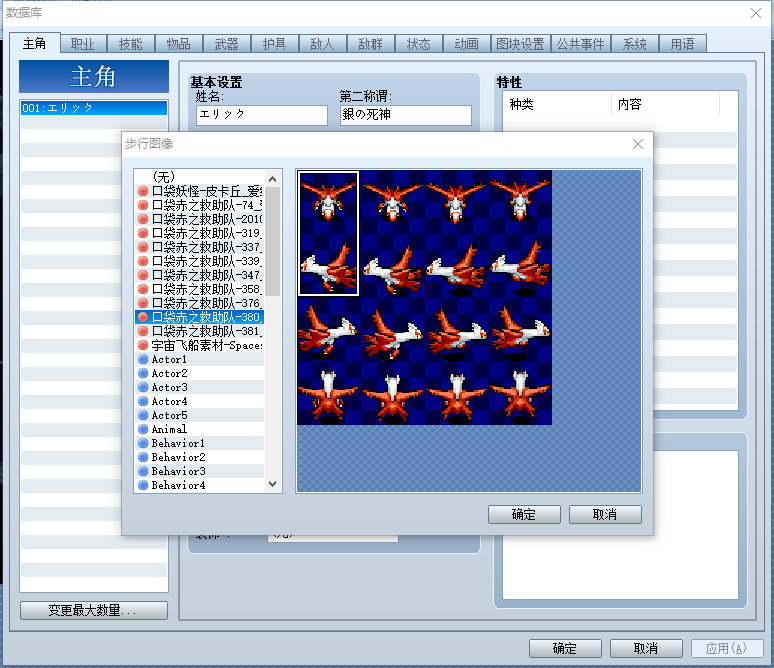The image size is (774, 668).
Task: Click the blue icon beside Actor5
Action: pyautogui.click(x=143, y=415)
